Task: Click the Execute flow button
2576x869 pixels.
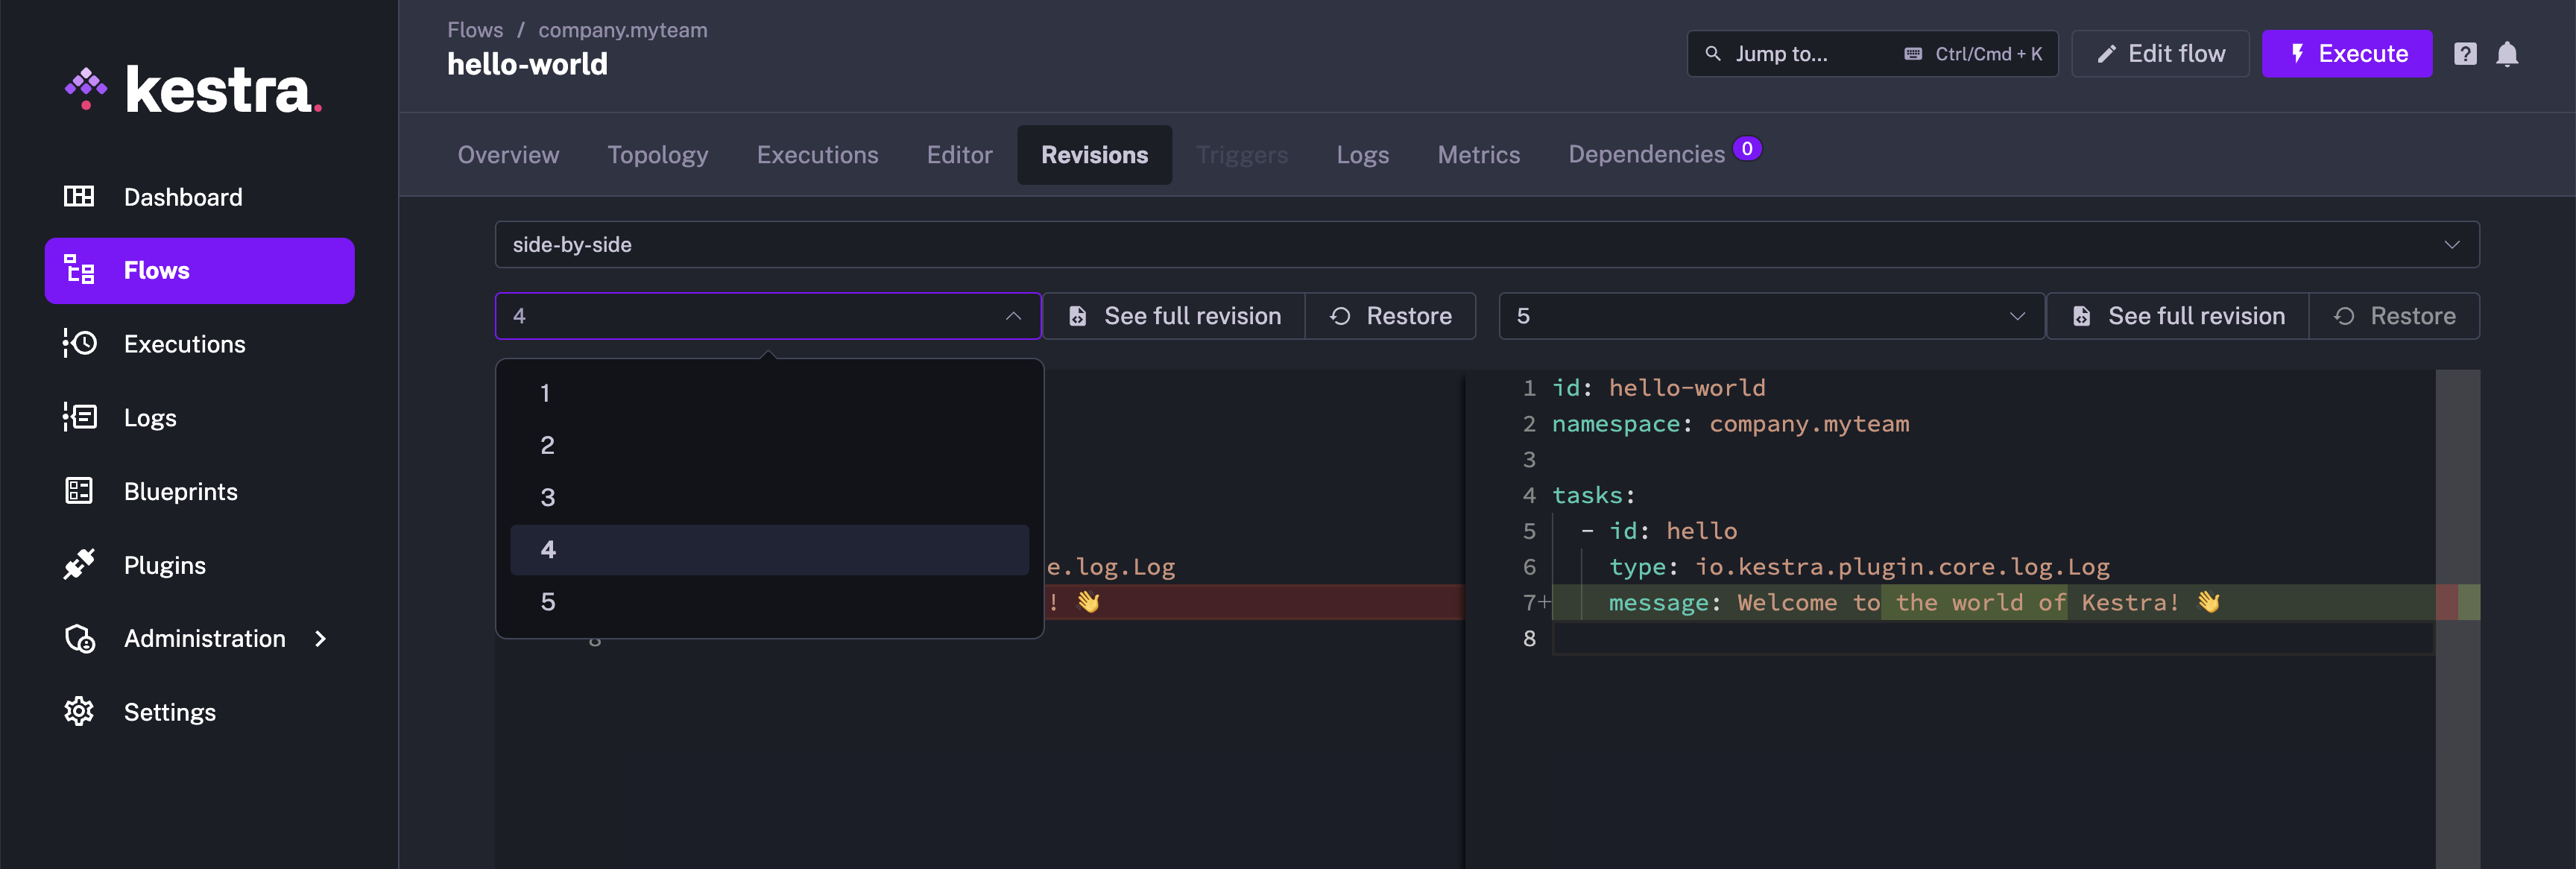Action: point(2348,53)
